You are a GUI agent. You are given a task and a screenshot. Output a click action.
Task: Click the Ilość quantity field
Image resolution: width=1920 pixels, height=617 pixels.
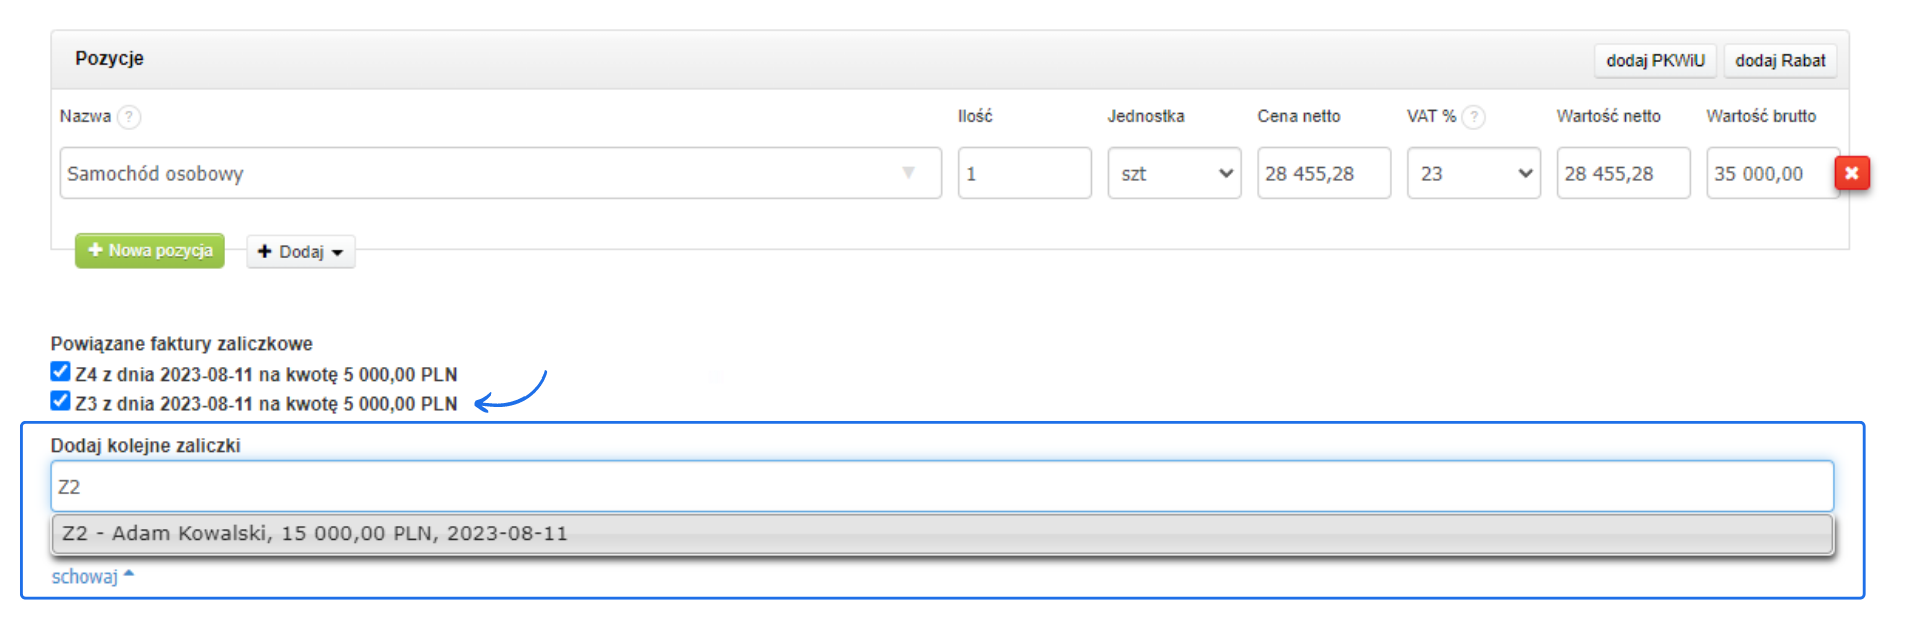click(x=1024, y=173)
